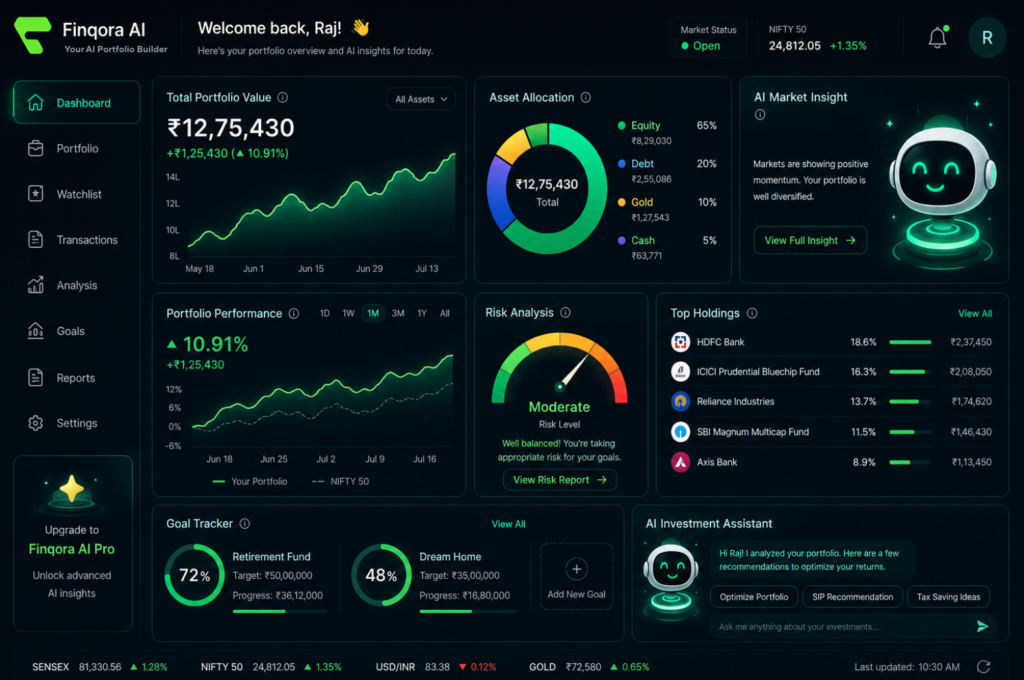1024x680 pixels.
Task: Click the 72% Retirement Fund ring
Action: pyautogui.click(x=195, y=575)
